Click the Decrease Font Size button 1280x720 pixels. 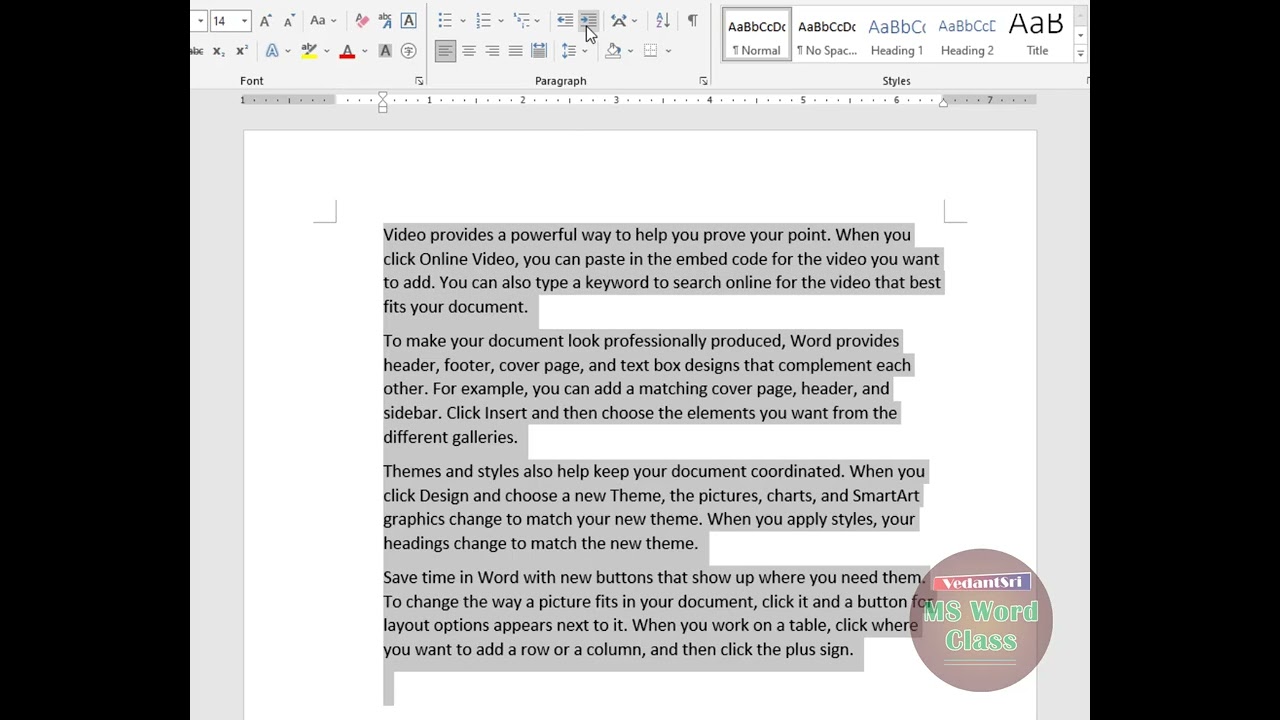click(x=289, y=20)
